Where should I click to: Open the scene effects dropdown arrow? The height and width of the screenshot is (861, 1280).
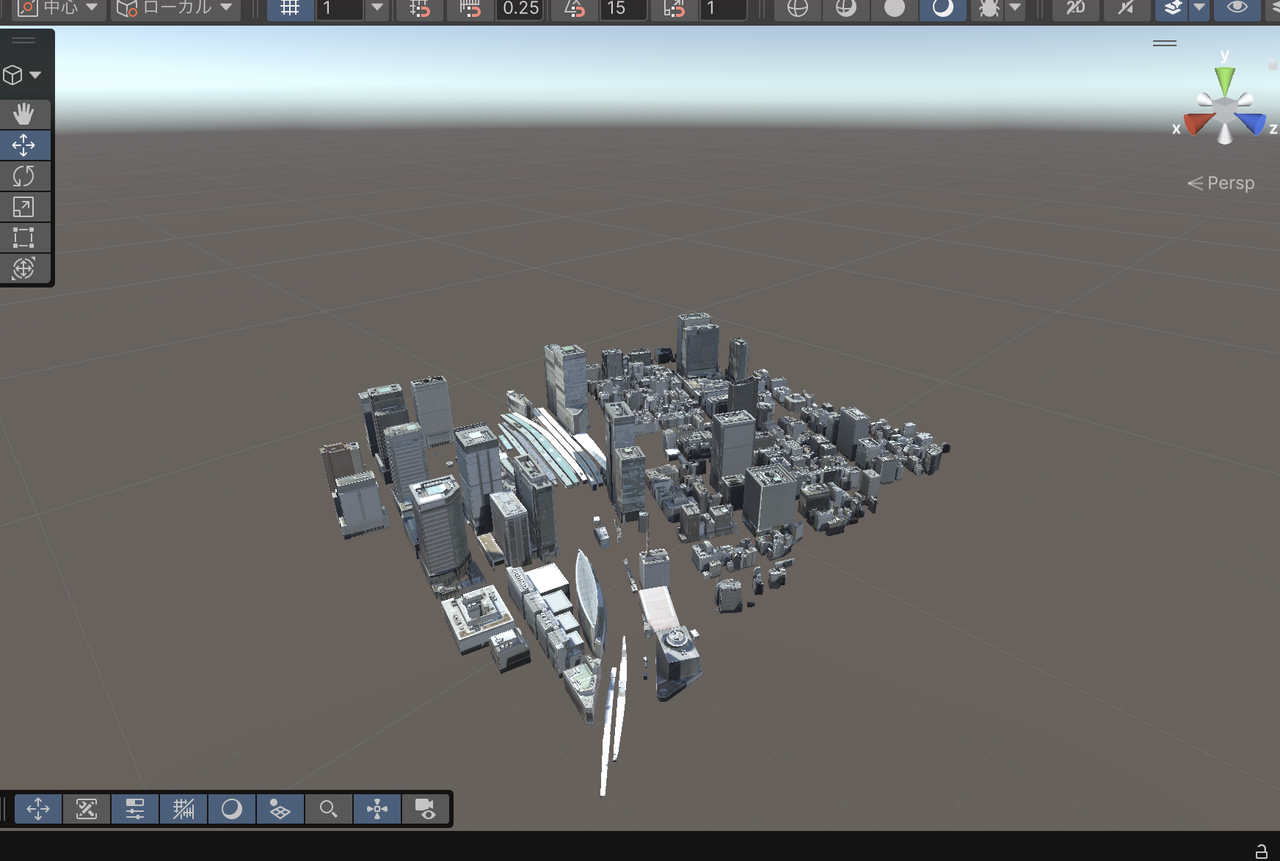pos(1199,9)
